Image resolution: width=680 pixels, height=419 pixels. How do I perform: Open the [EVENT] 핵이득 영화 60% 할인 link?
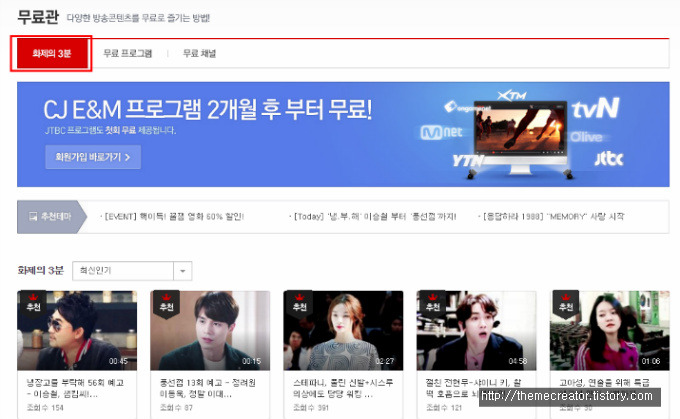pyautogui.click(x=172, y=216)
